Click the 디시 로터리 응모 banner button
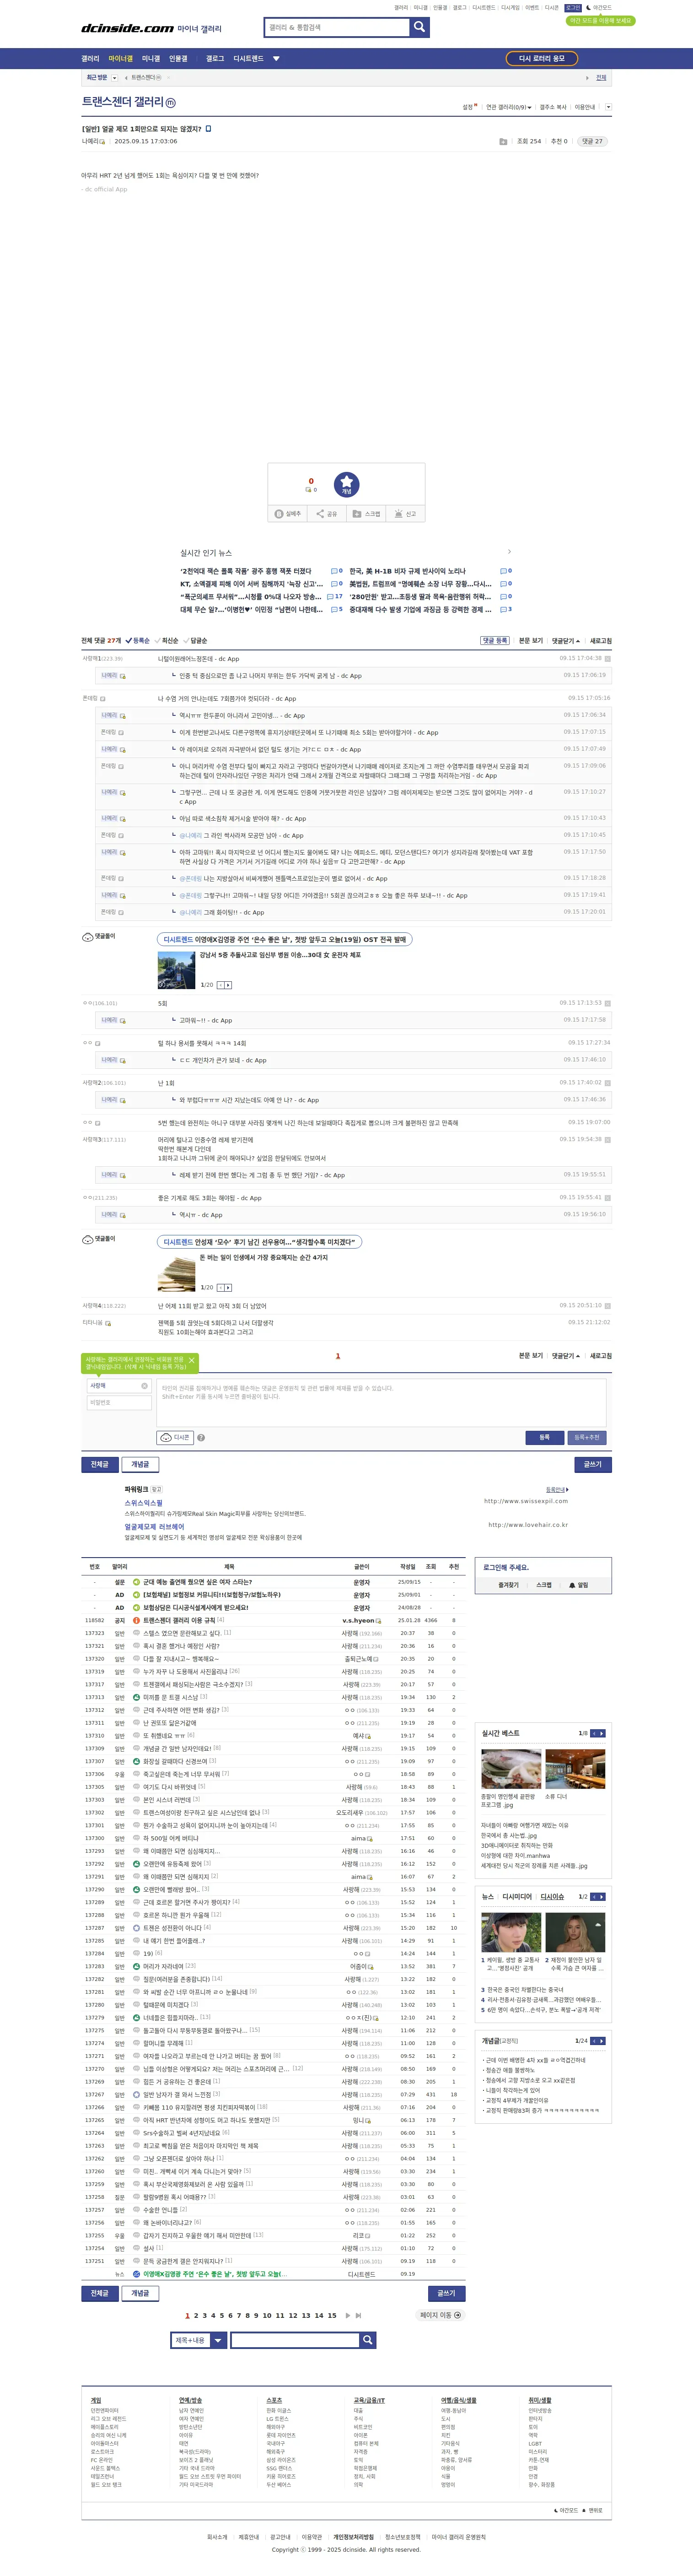This screenshot has width=693, height=2576. [x=541, y=59]
